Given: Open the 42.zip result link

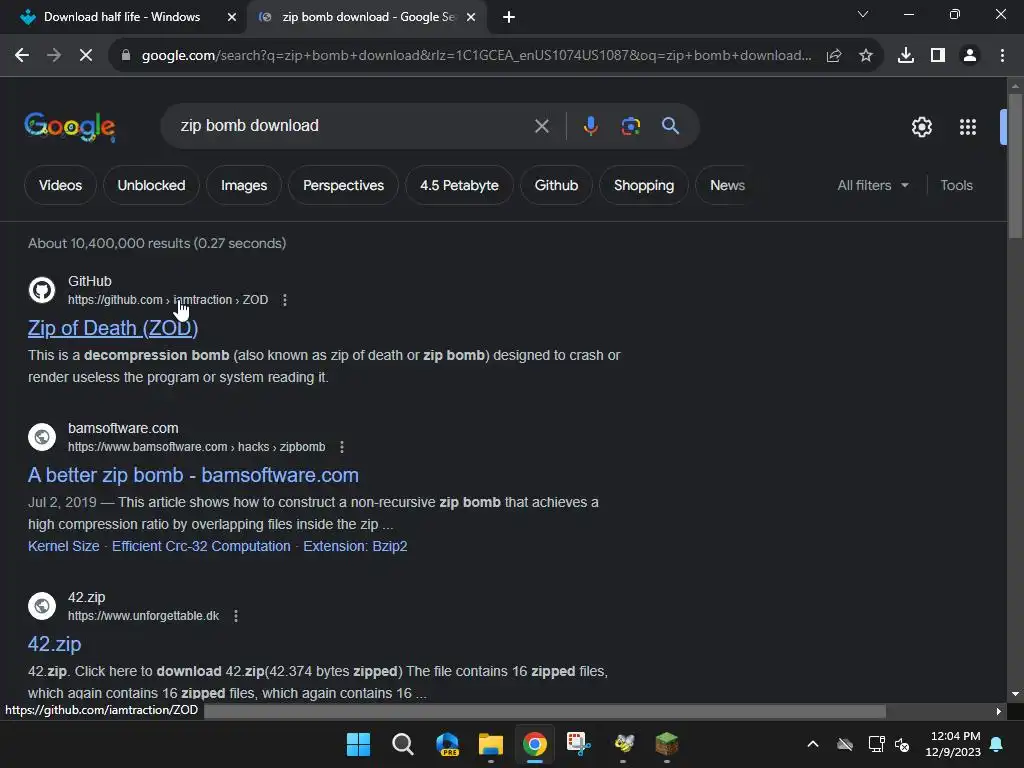Looking at the screenshot, I should [54, 644].
